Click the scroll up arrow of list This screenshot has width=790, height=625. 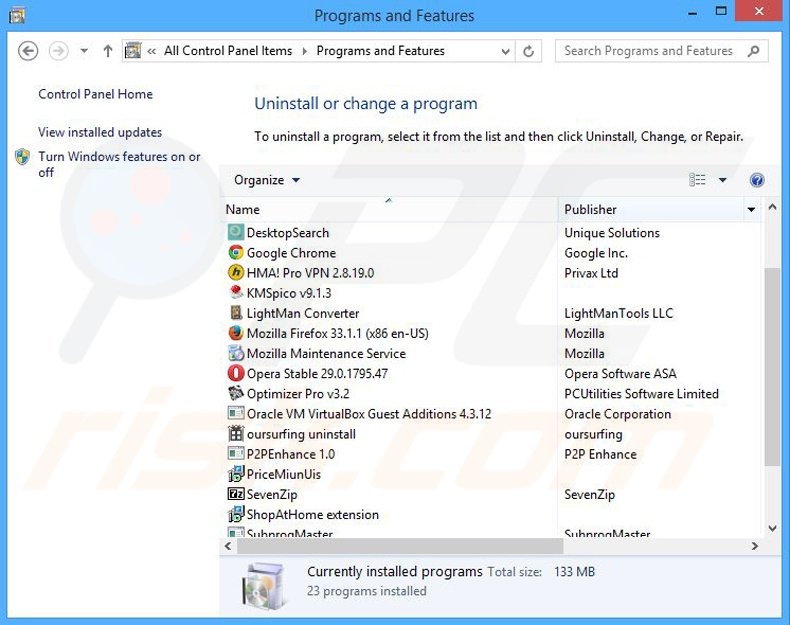coord(772,207)
